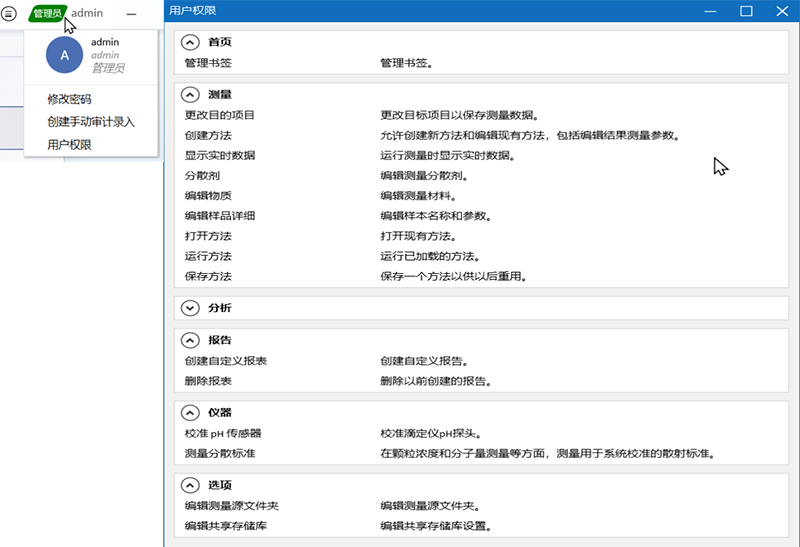This screenshot has width=800, height=547.
Task: Click the minimize dash beside admin
Action: pos(131,14)
